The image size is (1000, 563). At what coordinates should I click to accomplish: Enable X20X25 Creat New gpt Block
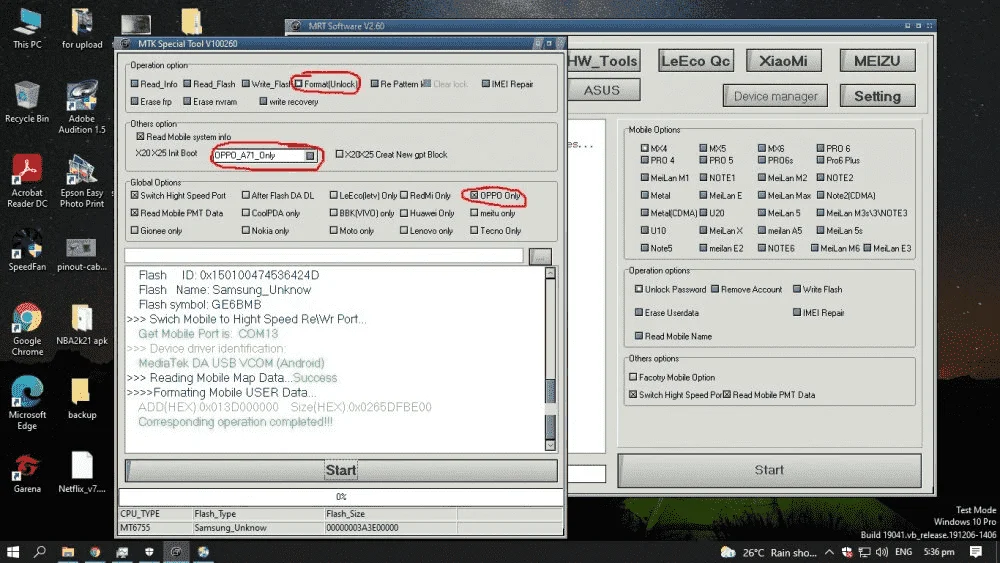[339, 154]
